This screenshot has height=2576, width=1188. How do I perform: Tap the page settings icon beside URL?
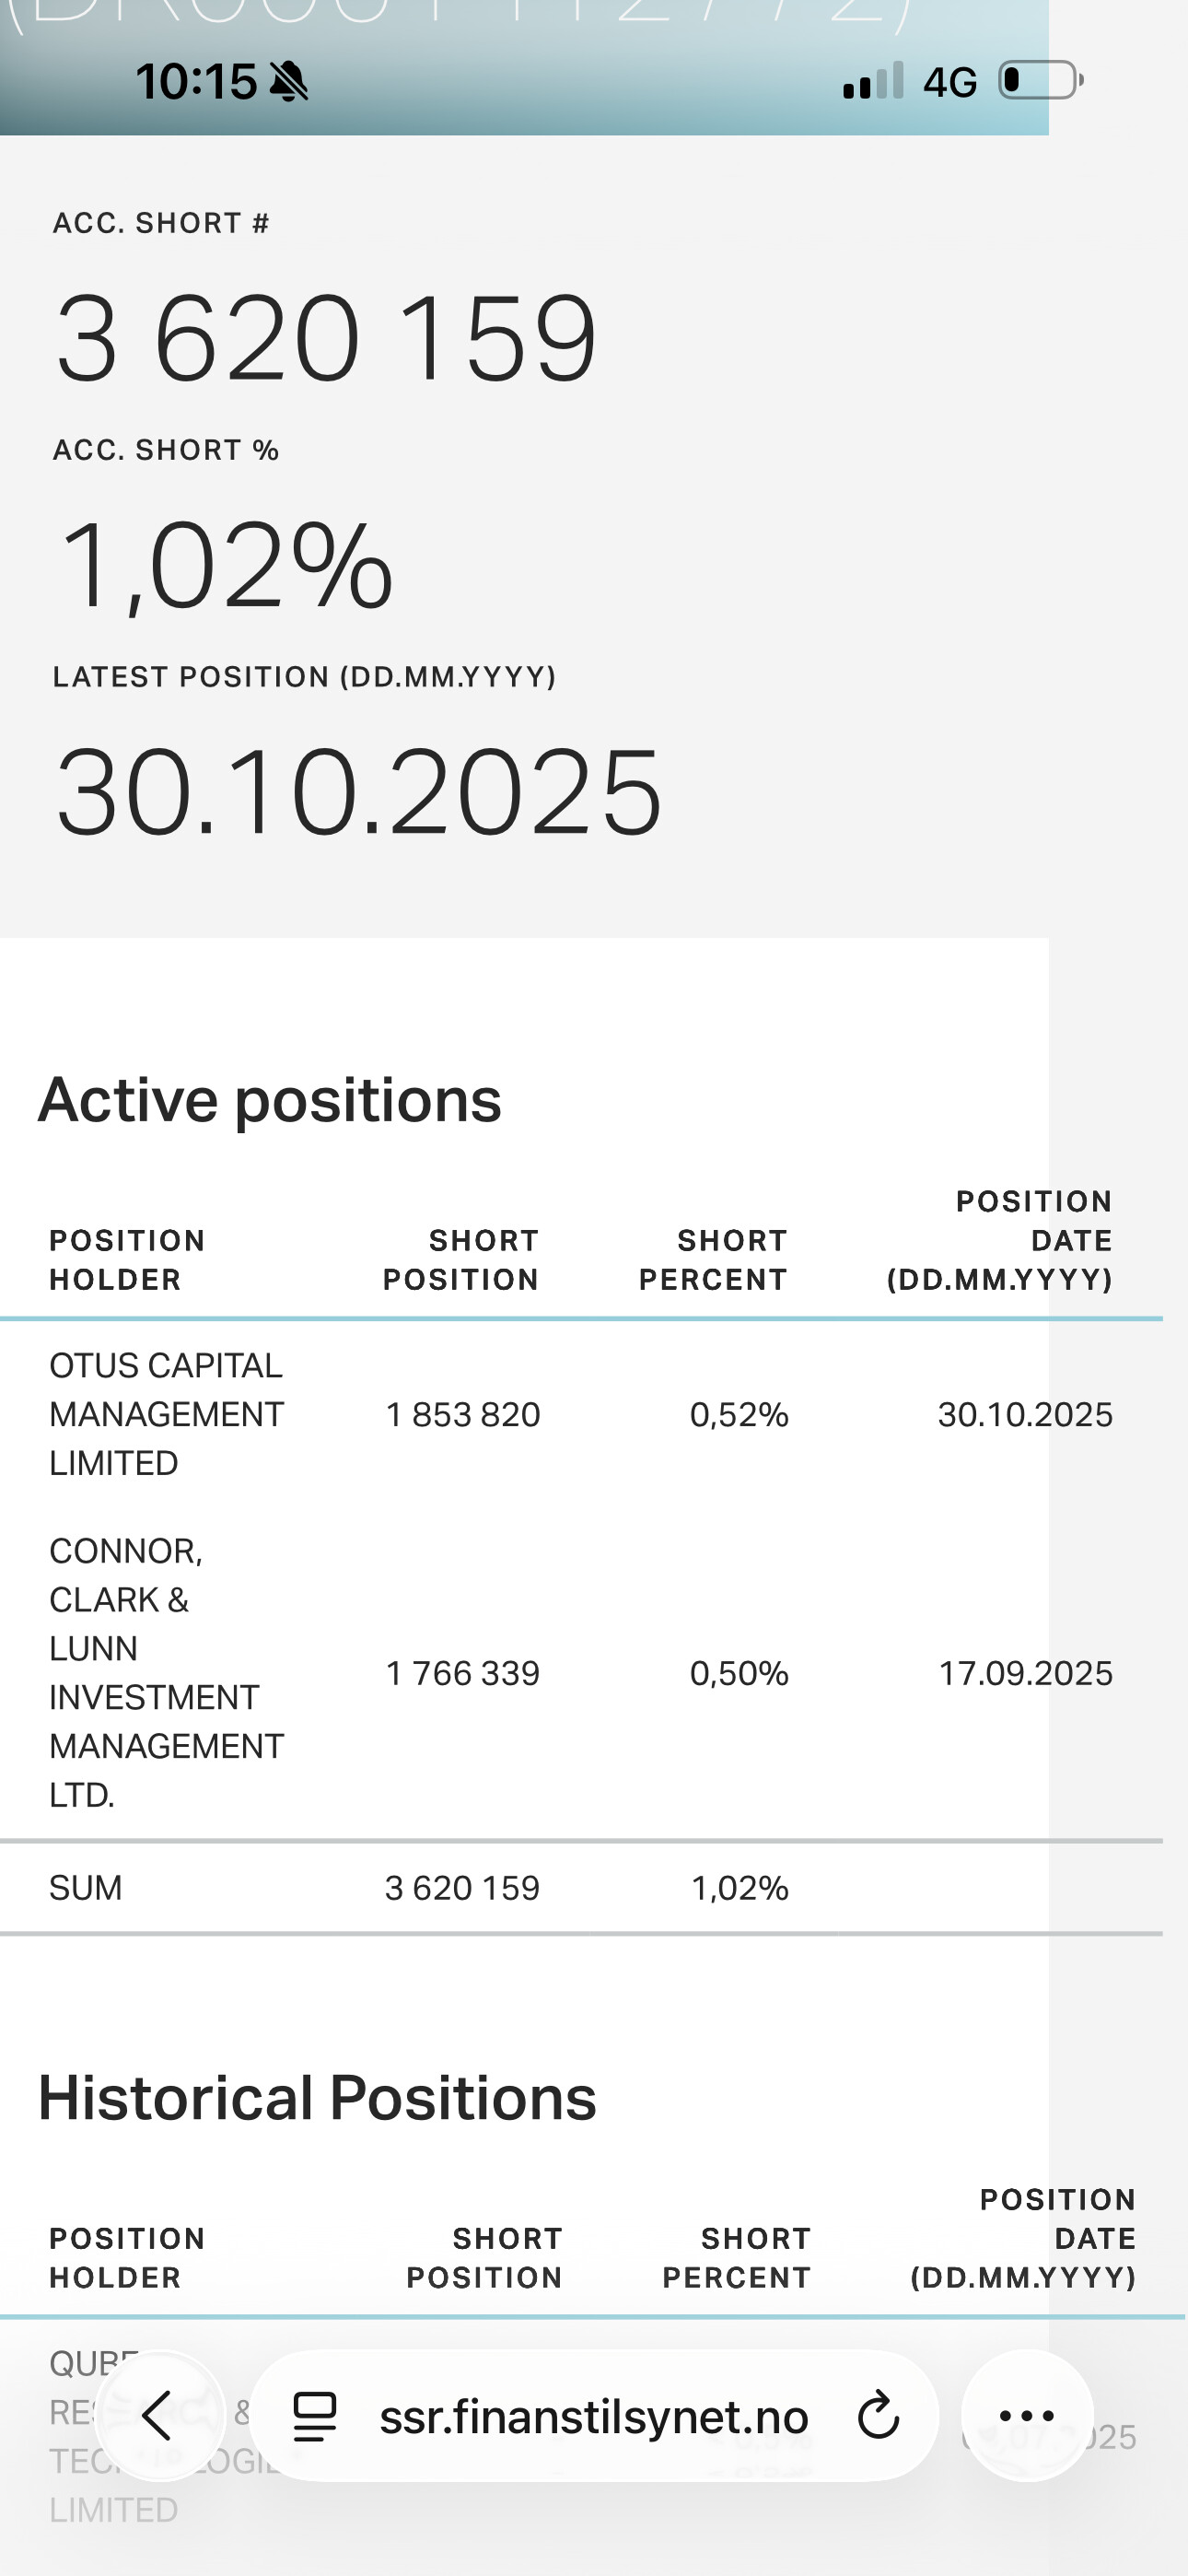(x=314, y=2416)
